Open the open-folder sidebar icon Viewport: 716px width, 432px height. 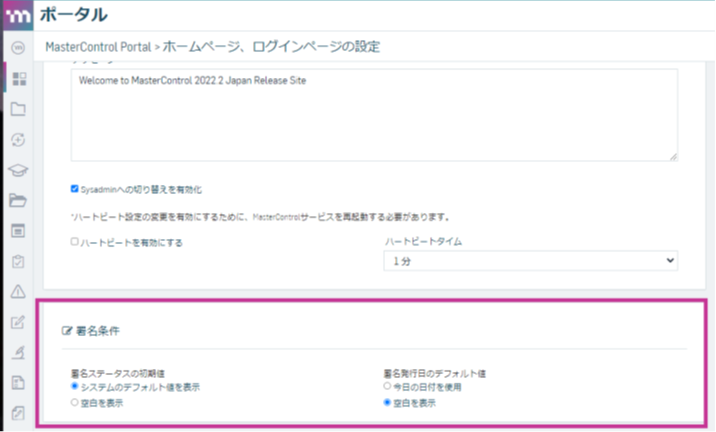(18, 200)
